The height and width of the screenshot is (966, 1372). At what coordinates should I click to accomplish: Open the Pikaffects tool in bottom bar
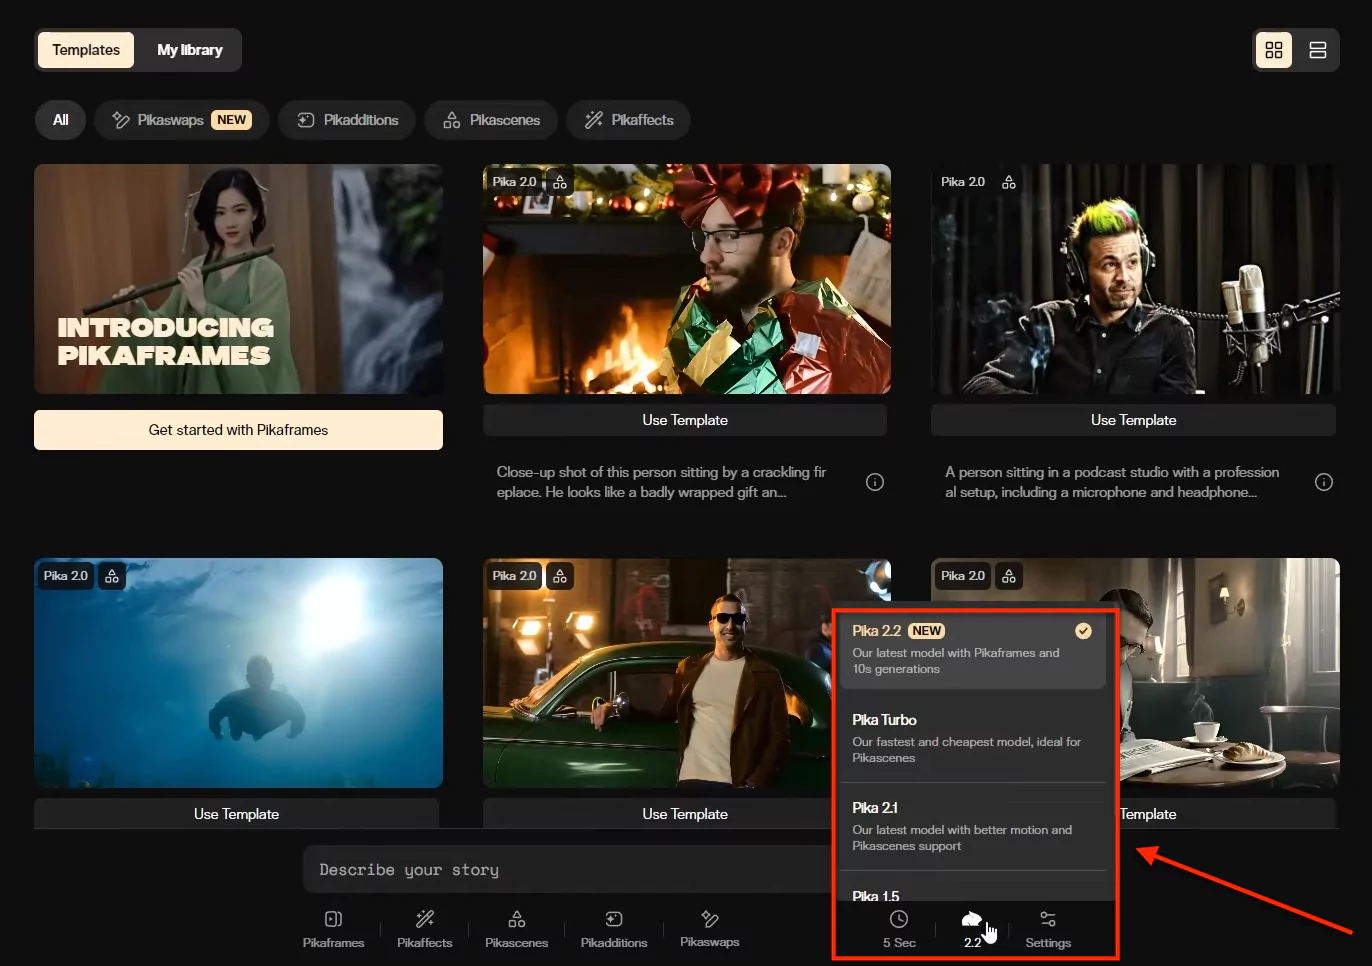pos(425,929)
